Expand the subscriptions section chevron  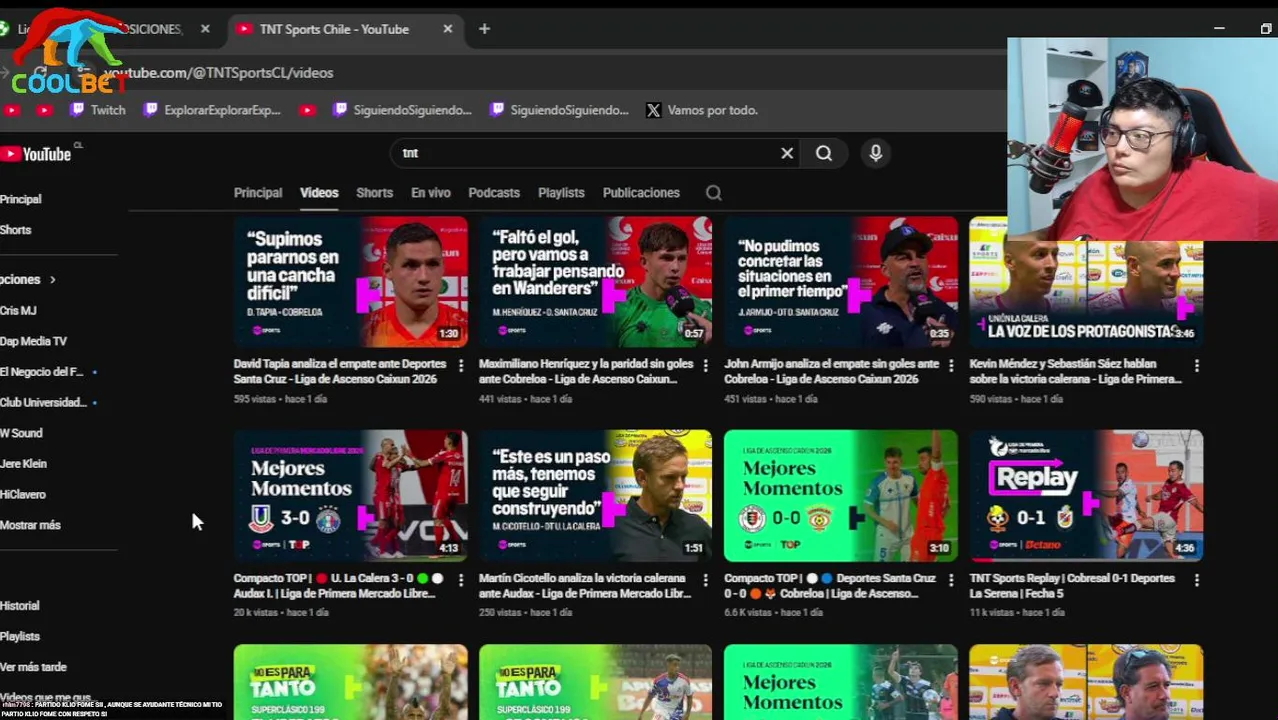click(52, 280)
